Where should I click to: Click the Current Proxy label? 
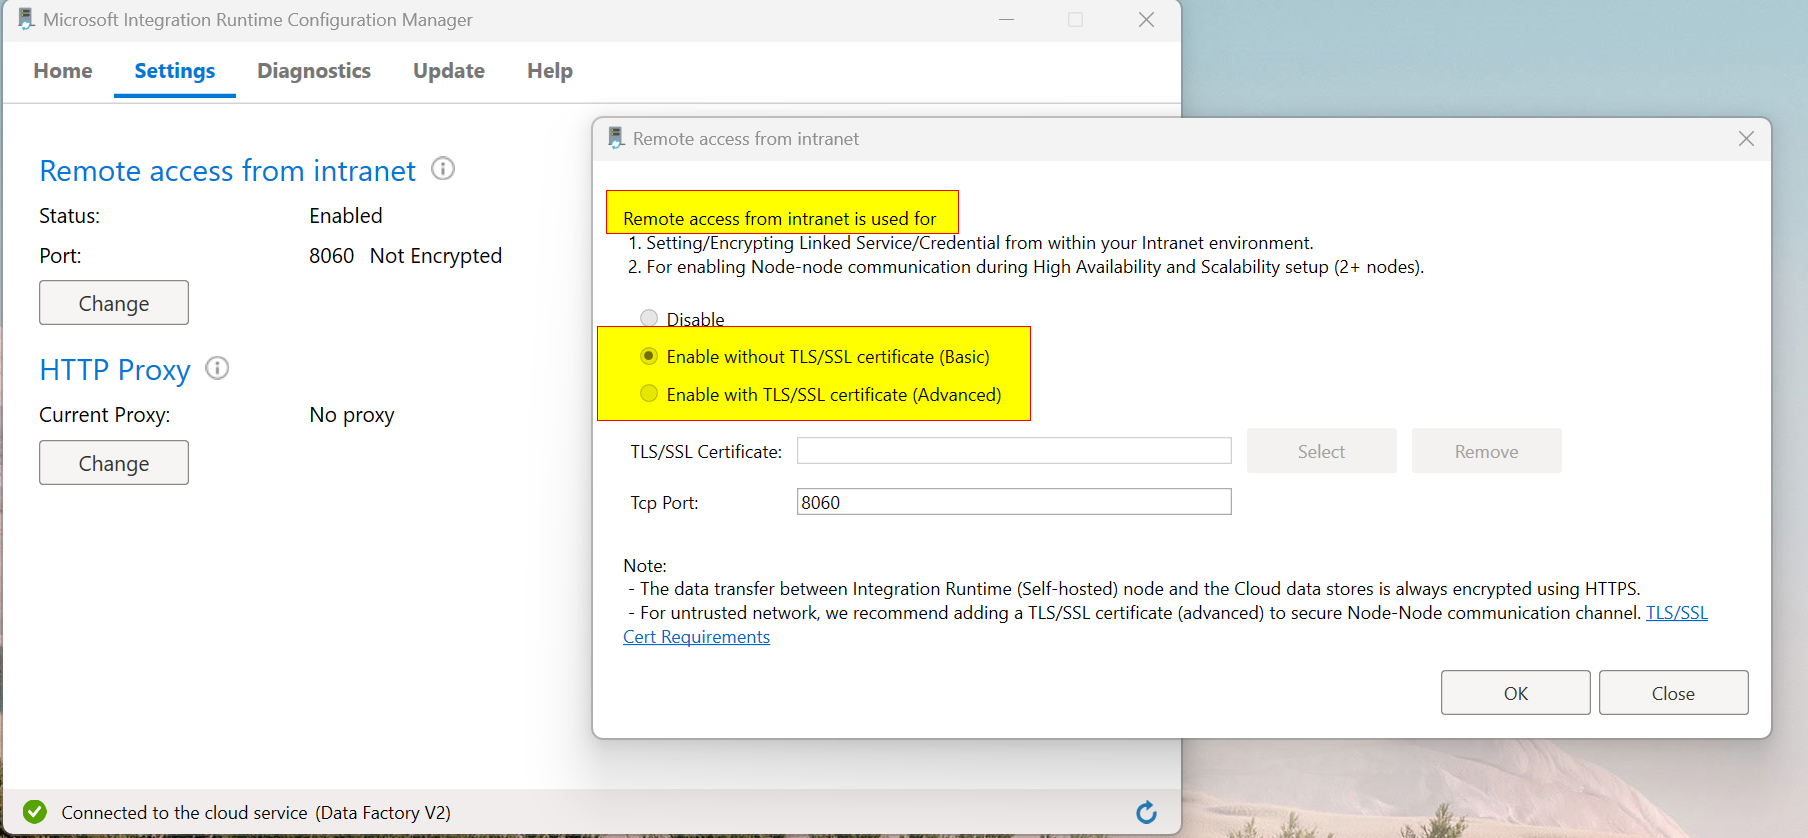click(105, 415)
